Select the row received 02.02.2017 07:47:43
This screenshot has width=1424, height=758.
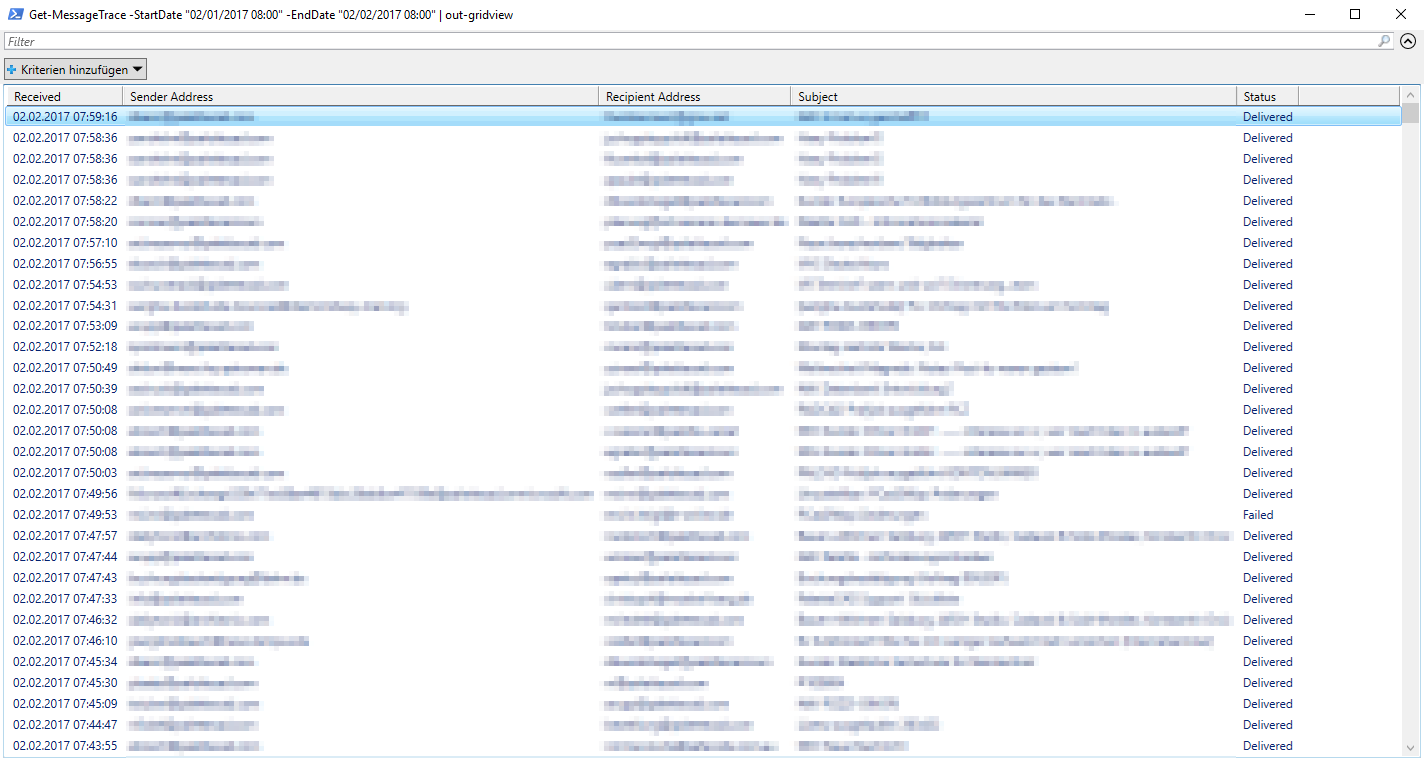click(x=703, y=578)
